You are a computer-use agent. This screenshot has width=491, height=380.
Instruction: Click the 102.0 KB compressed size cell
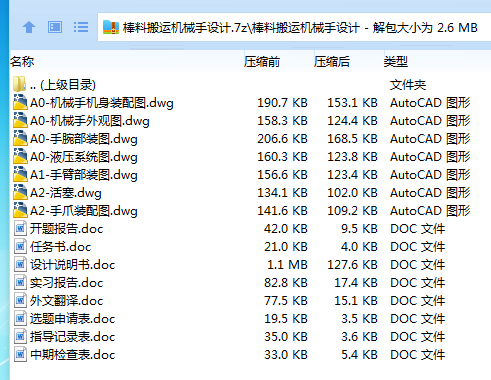pos(352,193)
